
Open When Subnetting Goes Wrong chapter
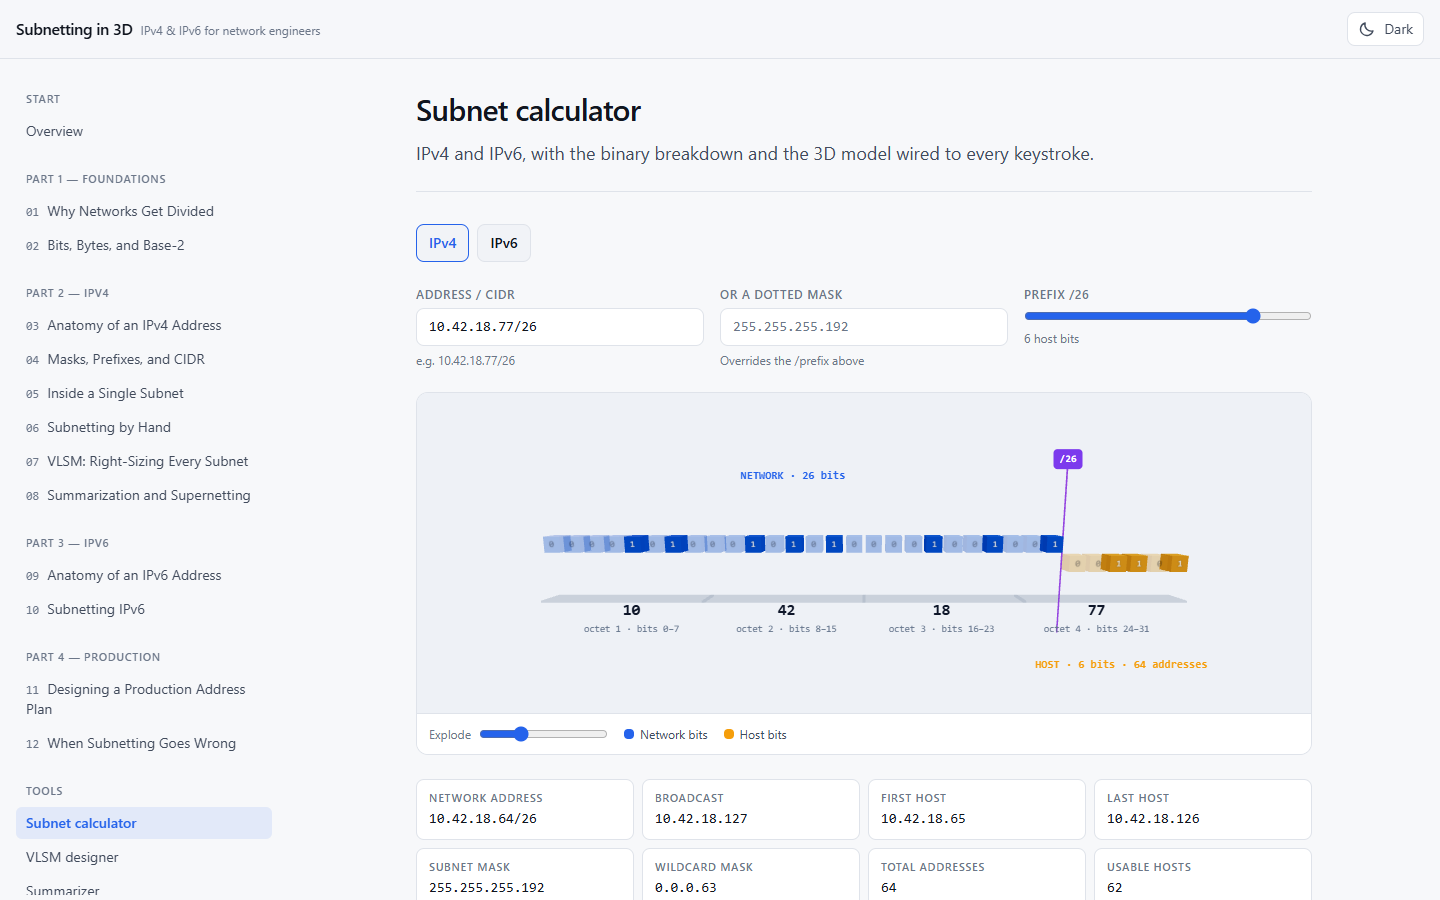[x=144, y=743]
